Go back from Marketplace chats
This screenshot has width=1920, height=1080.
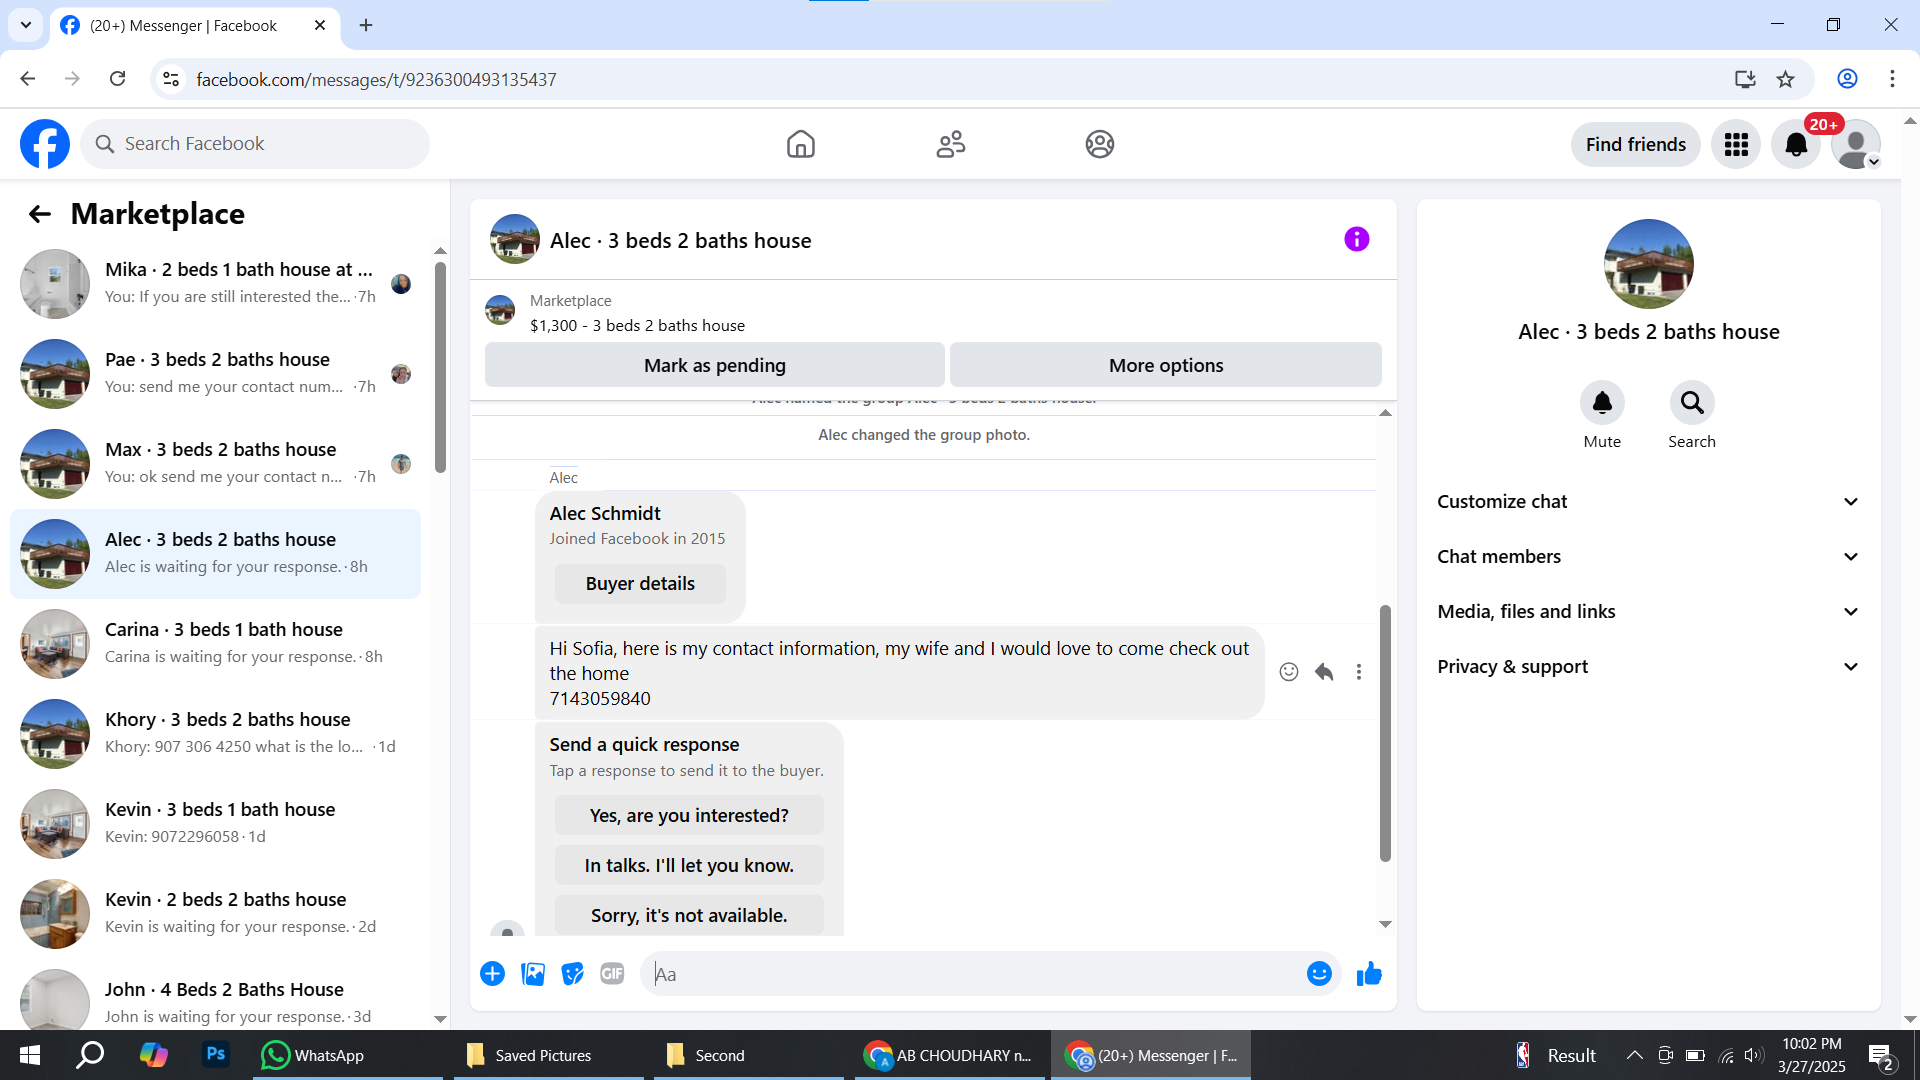[x=40, y=214]
